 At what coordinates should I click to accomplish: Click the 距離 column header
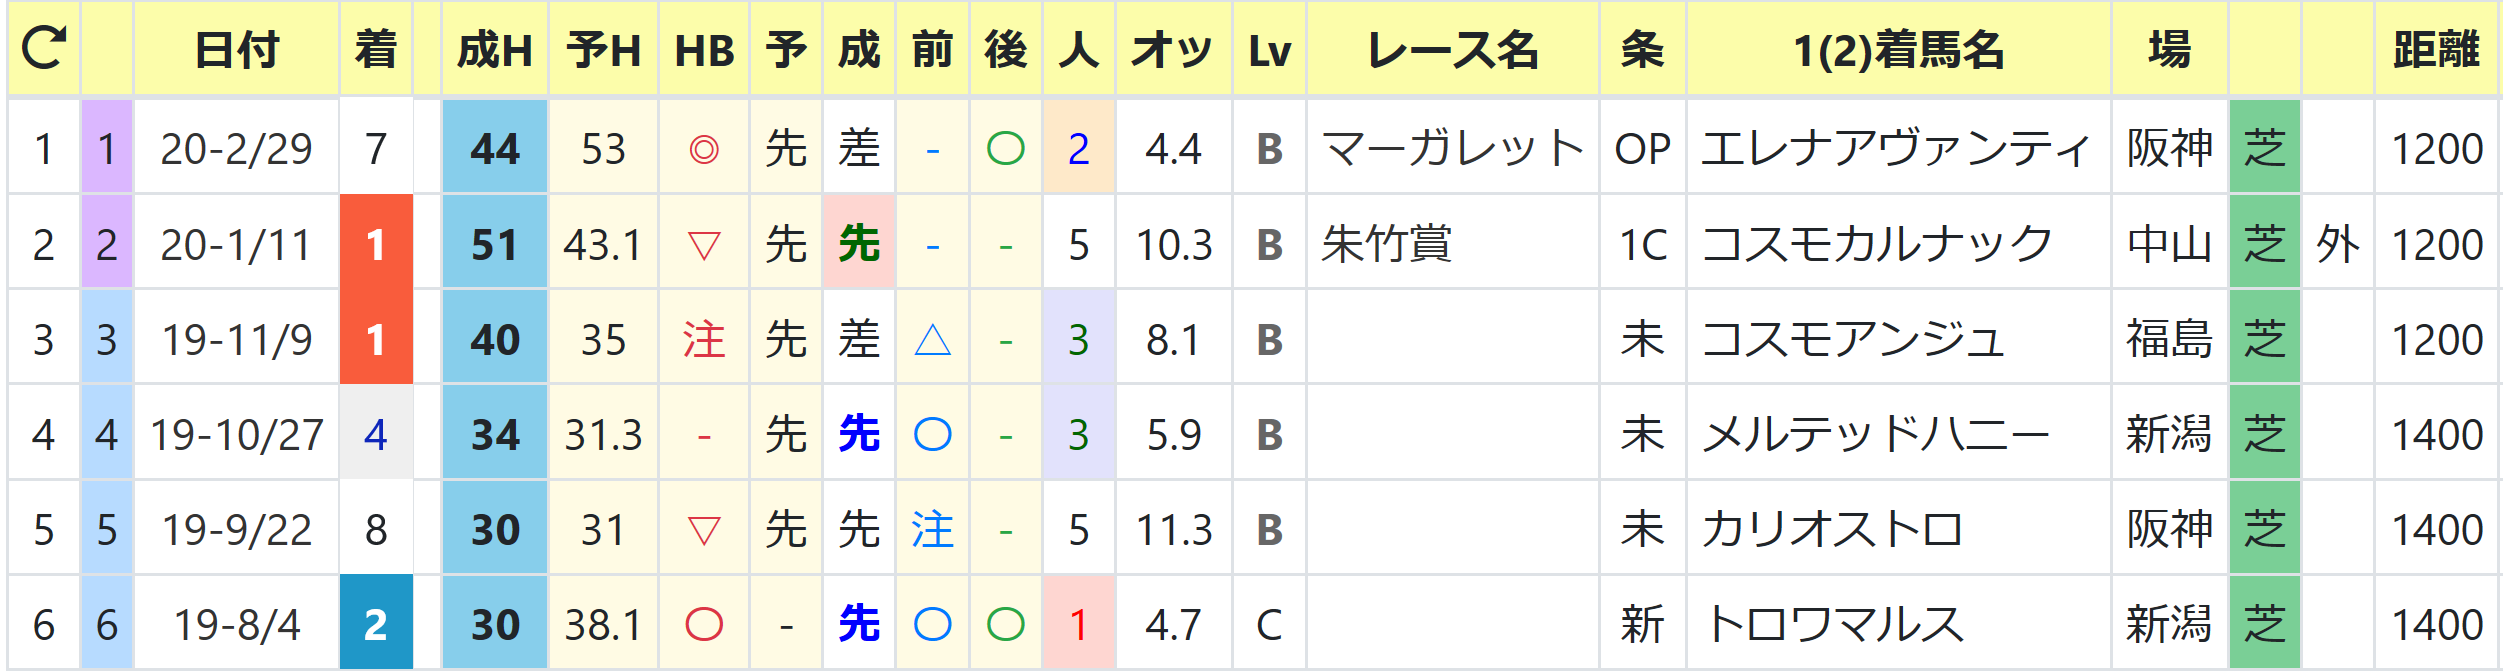2436,49
